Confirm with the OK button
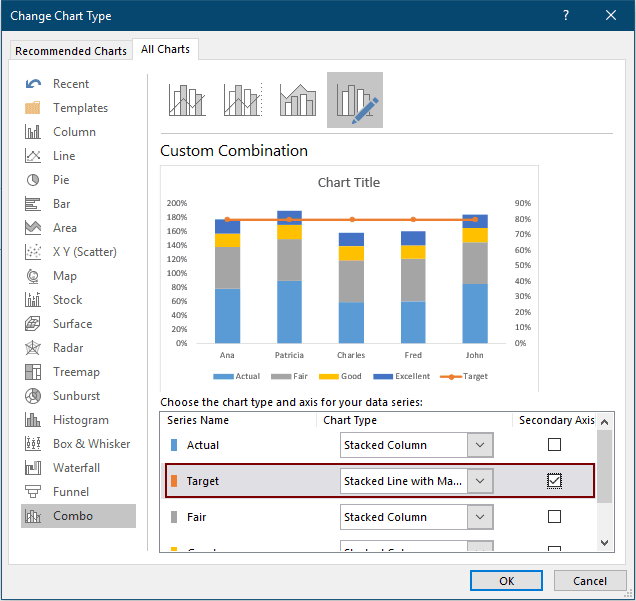 506,581
